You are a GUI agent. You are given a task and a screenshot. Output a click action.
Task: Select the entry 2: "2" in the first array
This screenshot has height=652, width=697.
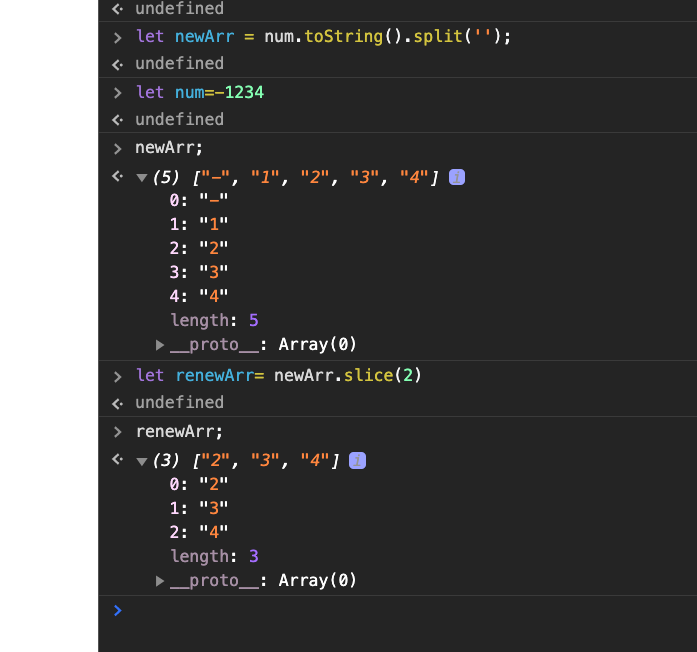pos(199,248)
